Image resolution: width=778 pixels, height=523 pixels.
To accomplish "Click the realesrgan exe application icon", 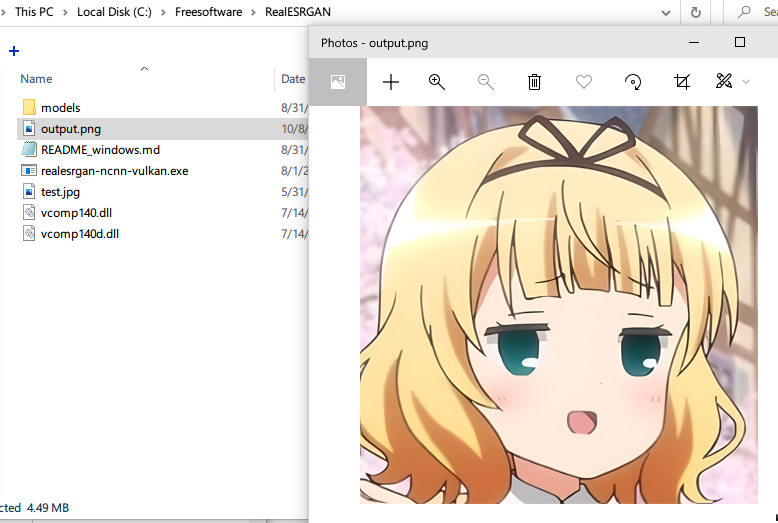I will [29, 171].
